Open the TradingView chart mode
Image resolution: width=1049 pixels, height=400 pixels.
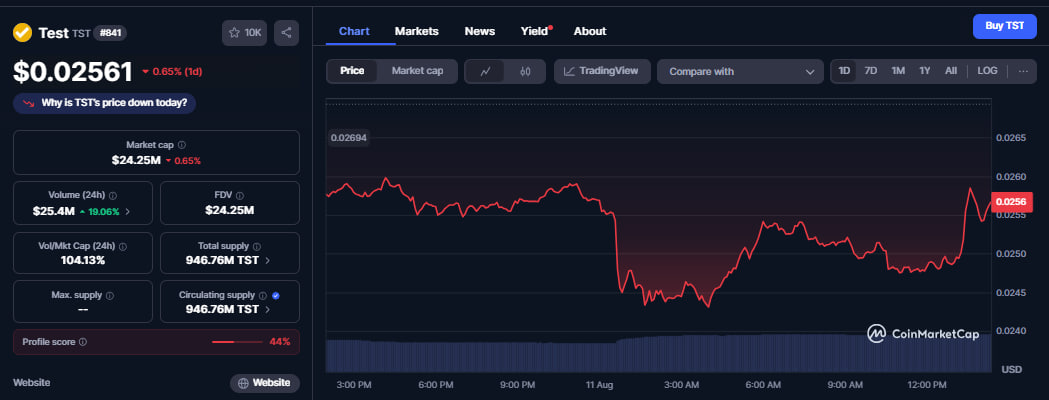(602, 71)
